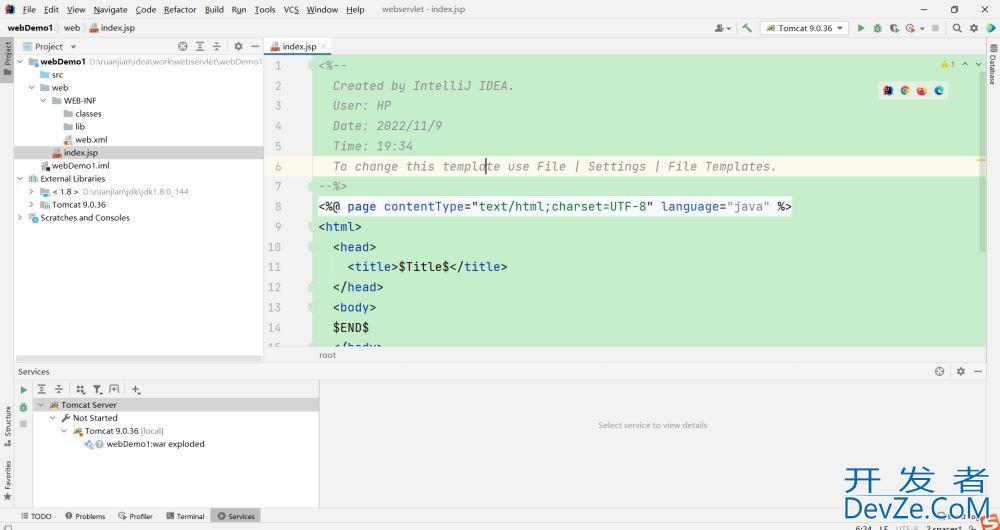Open page in built-in preview icon

(888, 91)
